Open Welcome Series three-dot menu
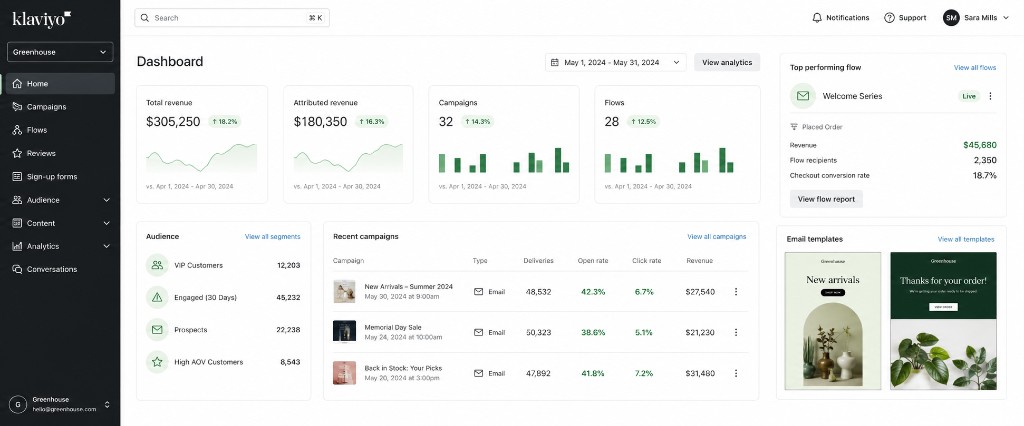This screenshot has height=426, width=1024. coord(990,96)
